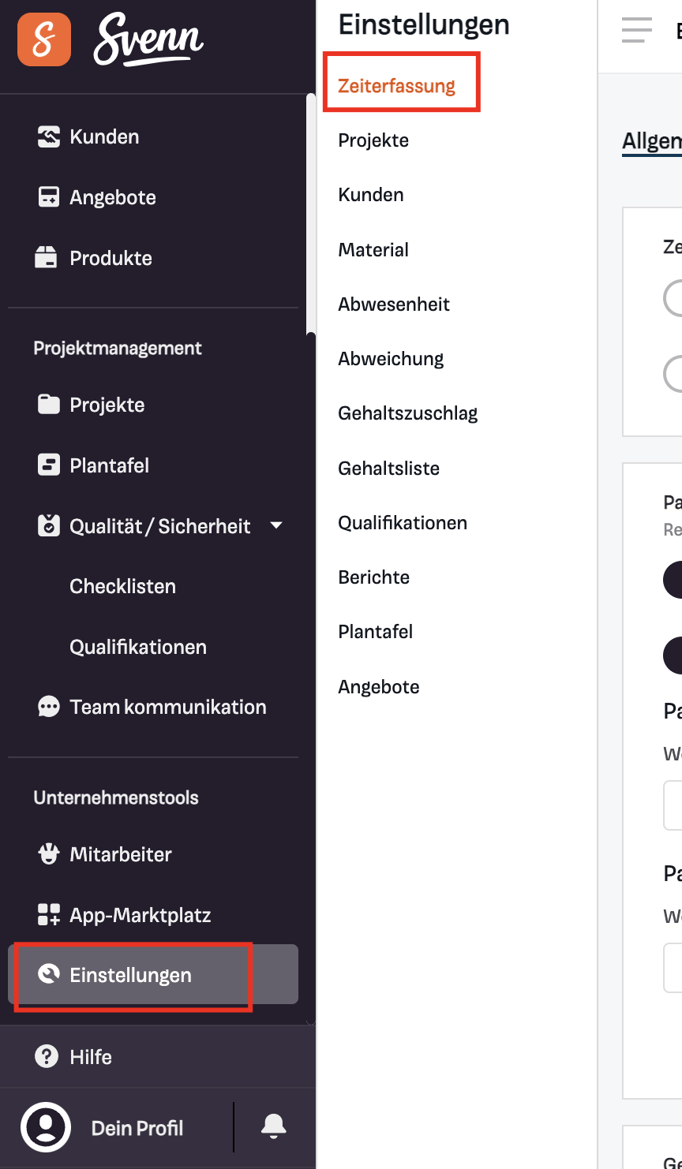The height and width of the screenshot is (1169, 682).
Task: Open Checklisten under Qualität / Sicherheit
Action: [123, 586]
